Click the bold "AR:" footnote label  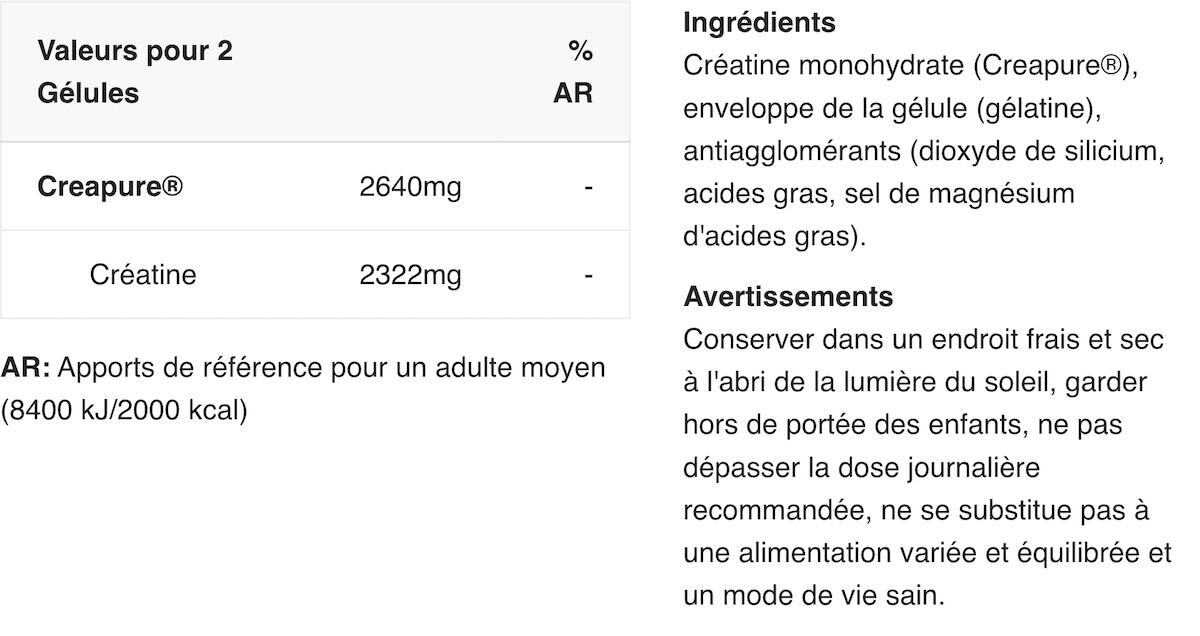click(x=25, y=368)
